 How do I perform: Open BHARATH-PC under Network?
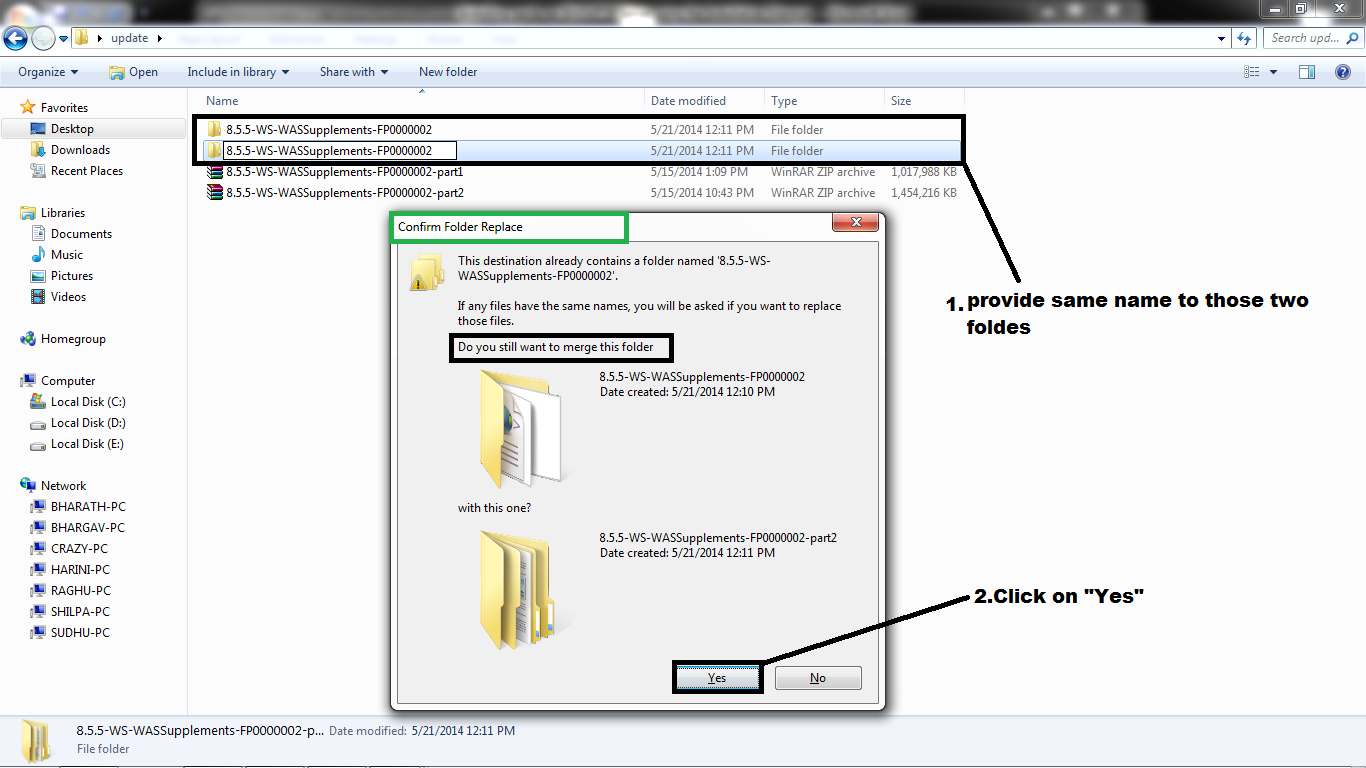(x=87, y=506)
